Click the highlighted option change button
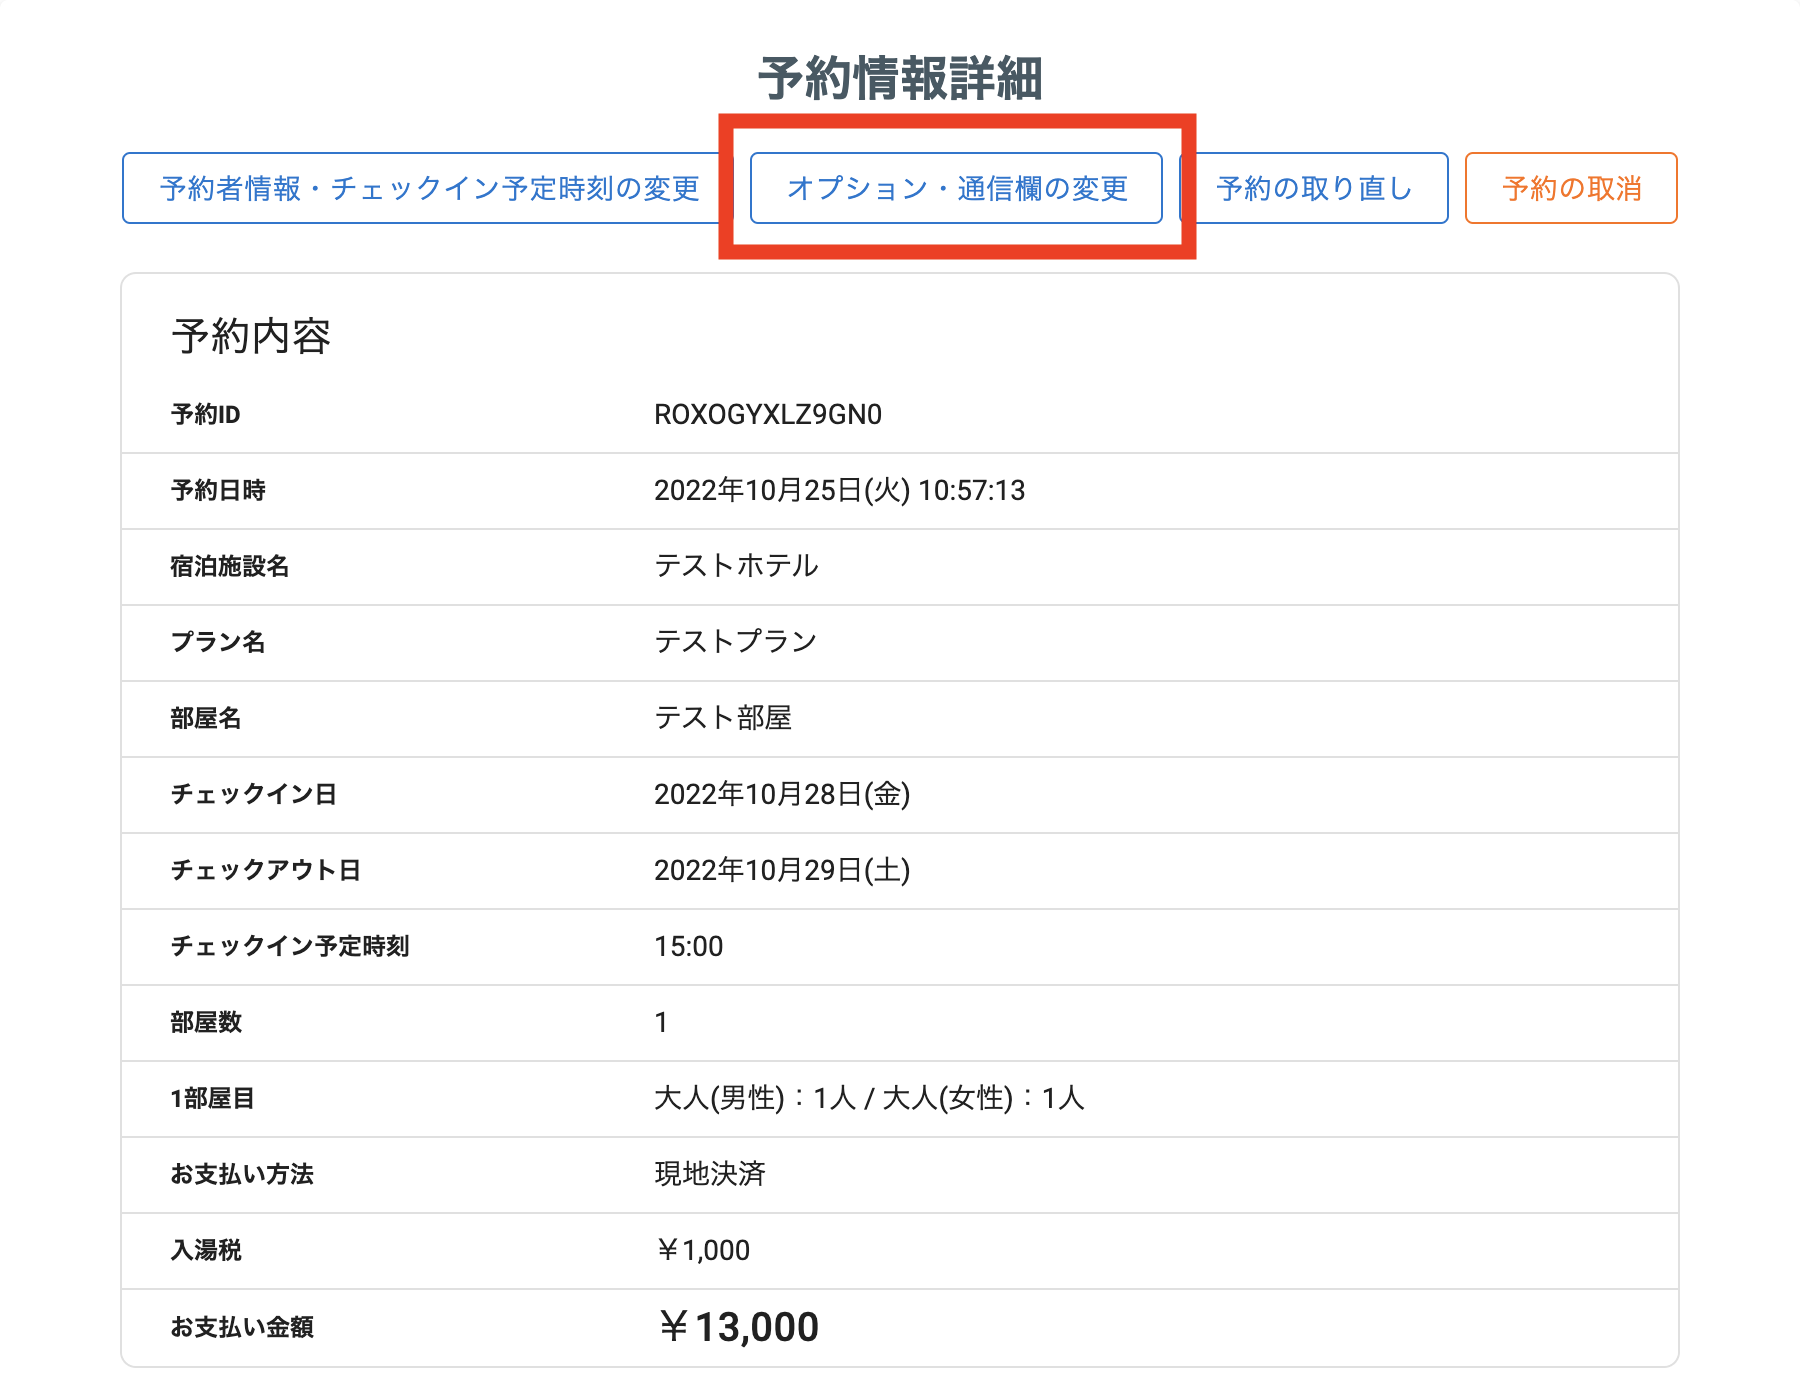1800x1392 pixels. coord(959,187)
